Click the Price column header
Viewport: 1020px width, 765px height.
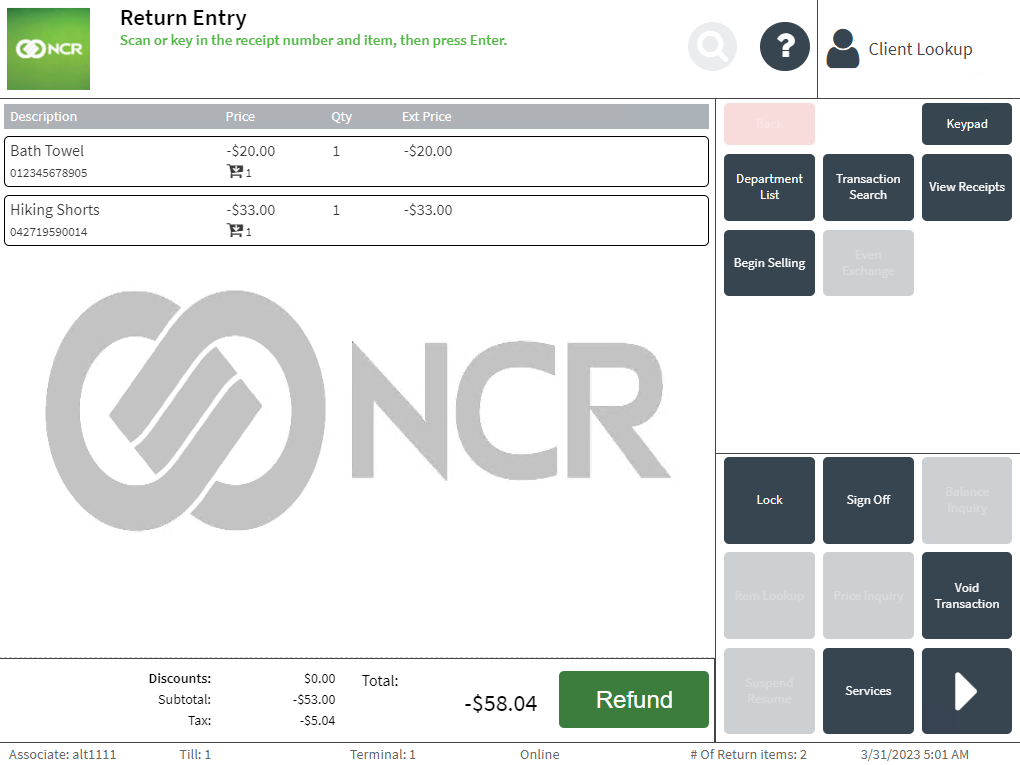pos(240,116)
